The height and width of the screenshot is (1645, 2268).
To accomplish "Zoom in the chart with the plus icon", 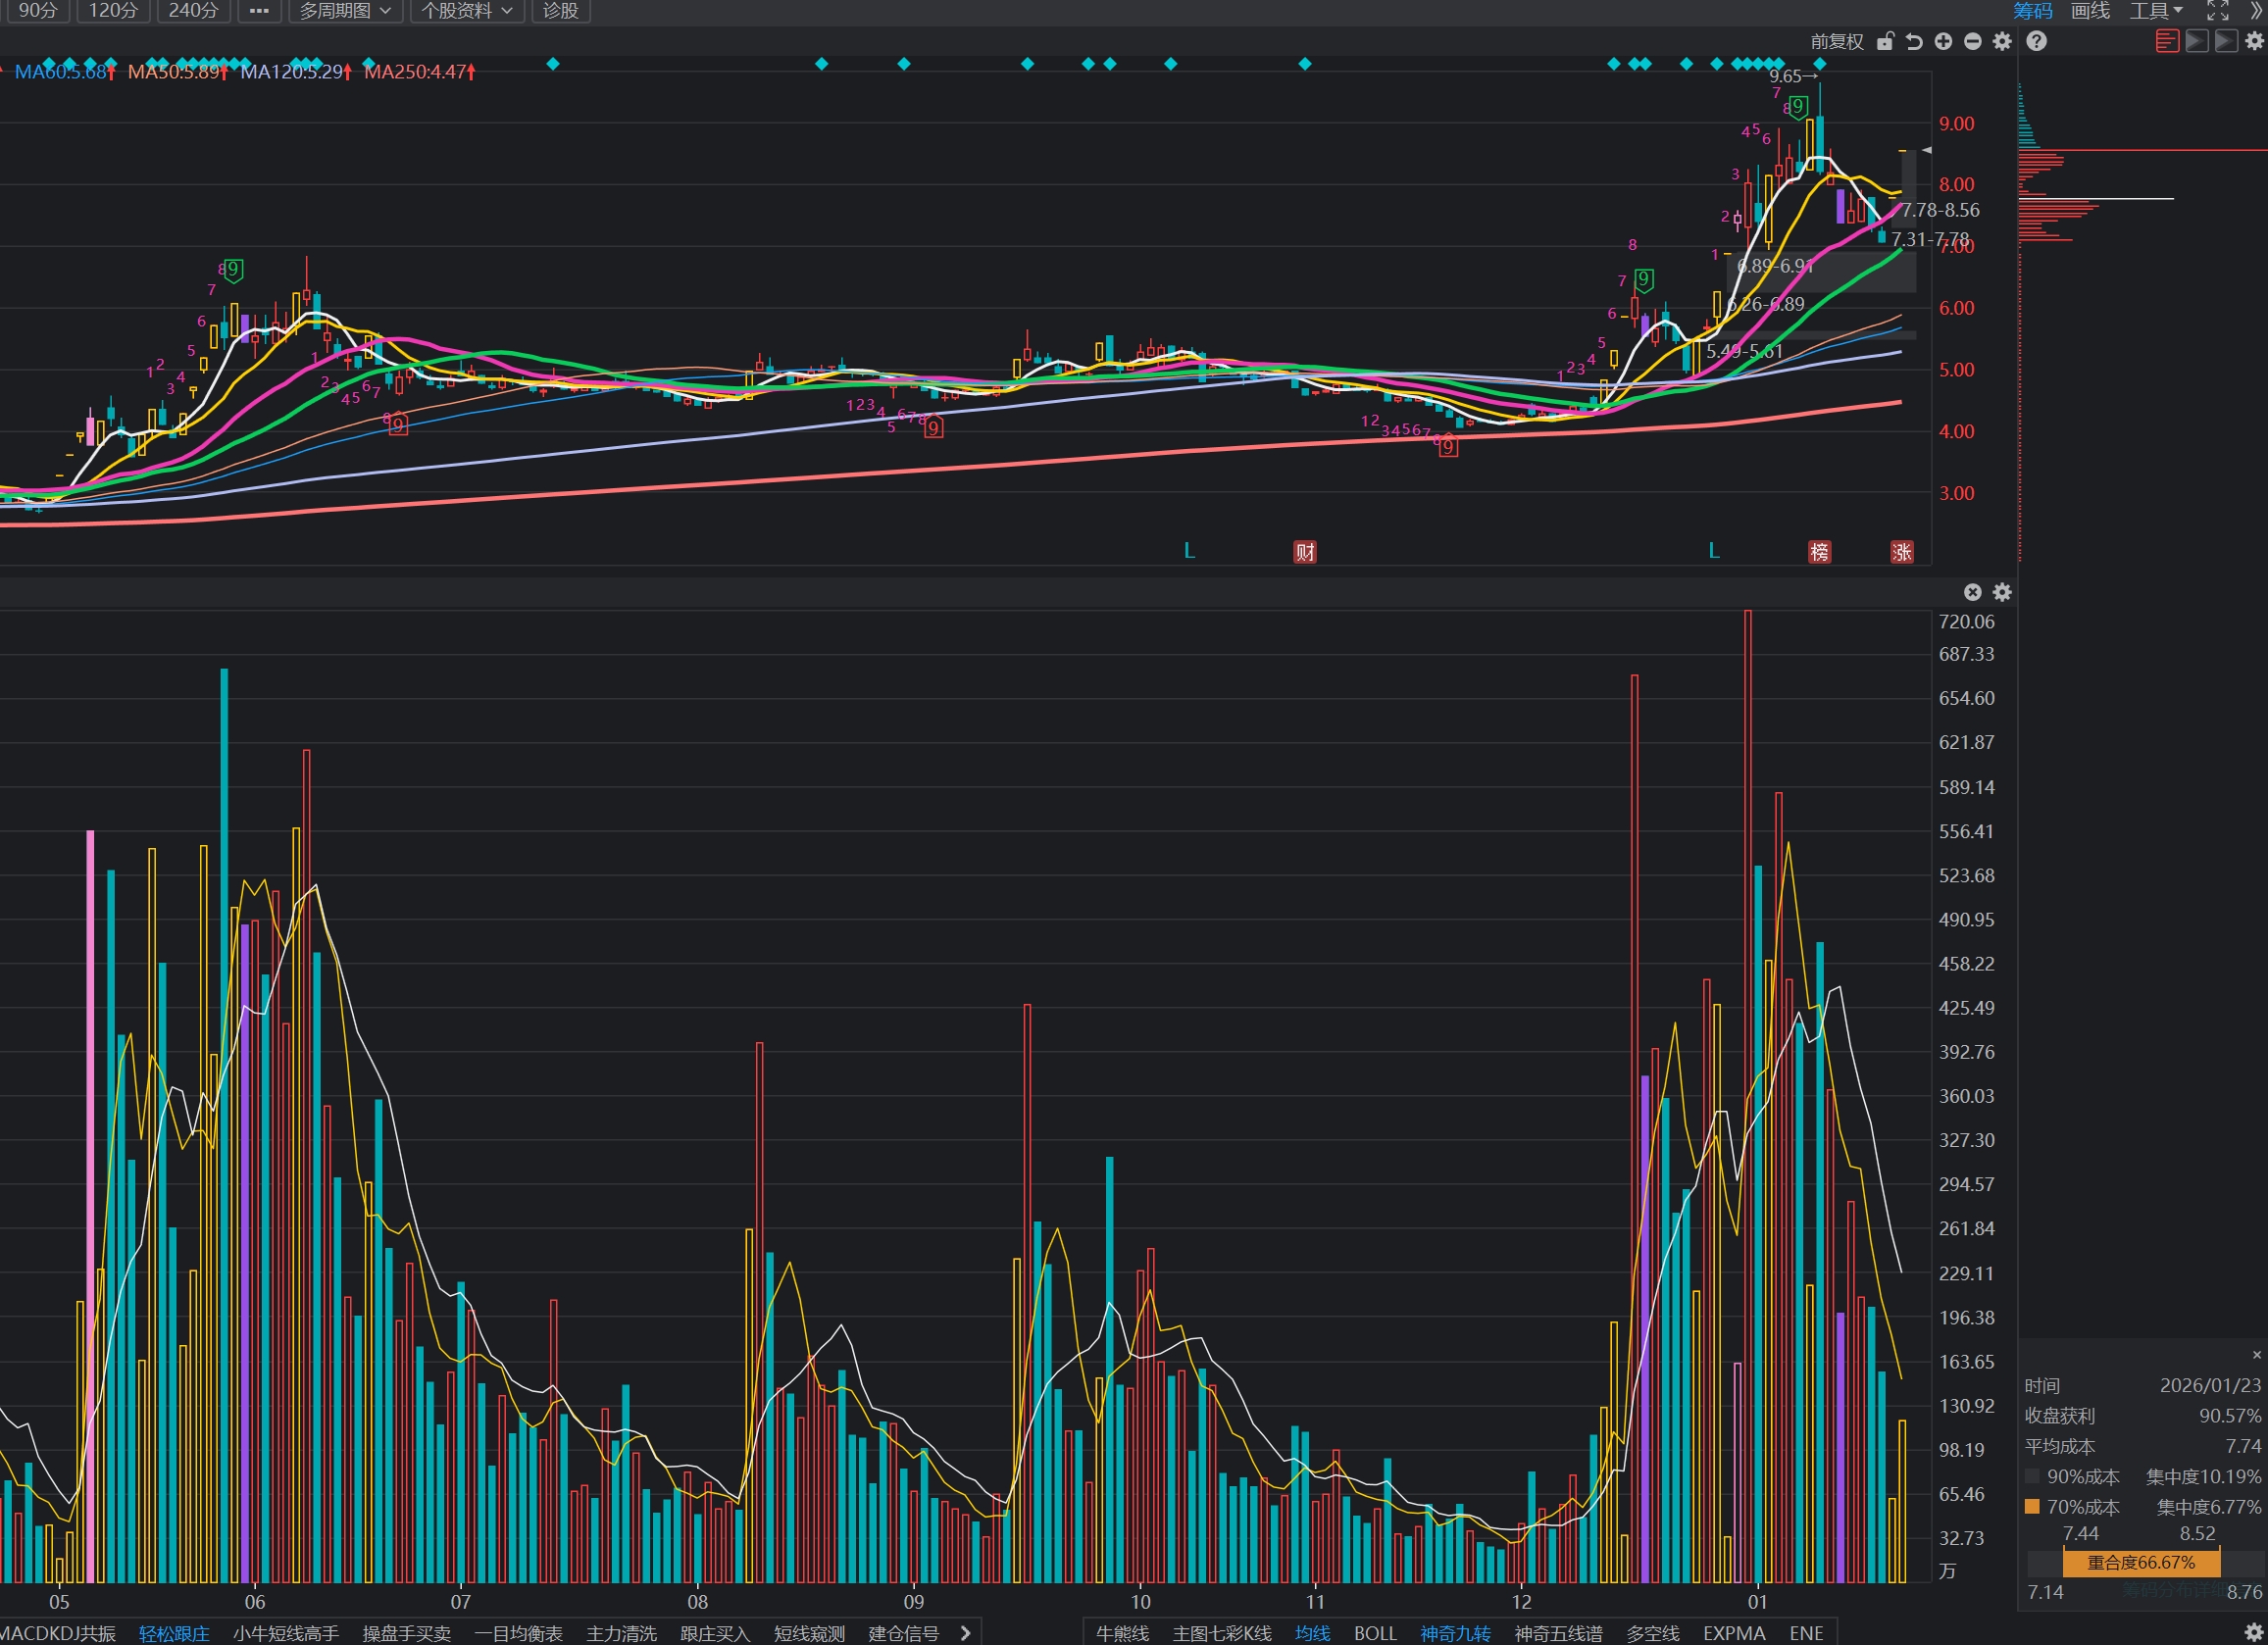I will (x=1943, y=41).
